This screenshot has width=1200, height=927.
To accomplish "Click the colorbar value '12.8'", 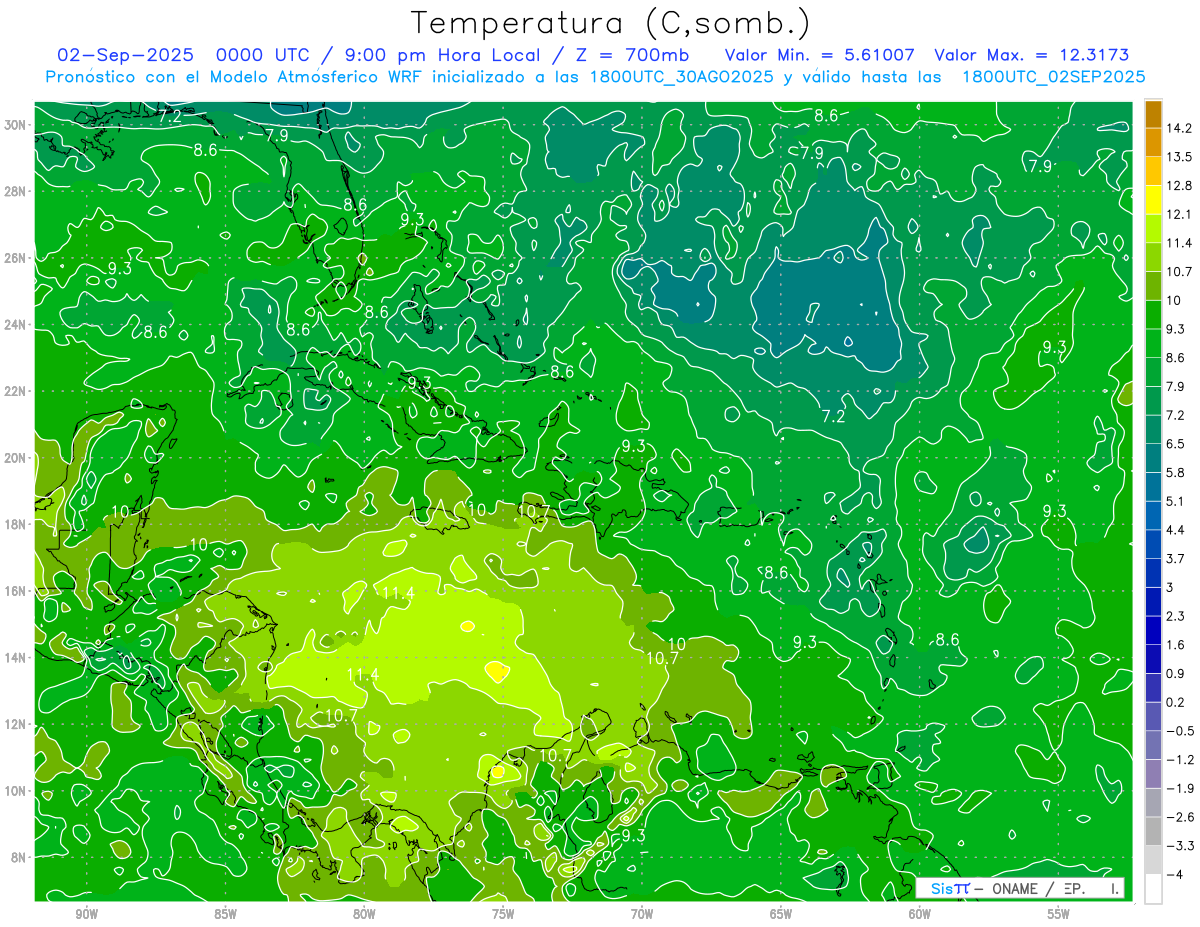I will [1178, 186].
